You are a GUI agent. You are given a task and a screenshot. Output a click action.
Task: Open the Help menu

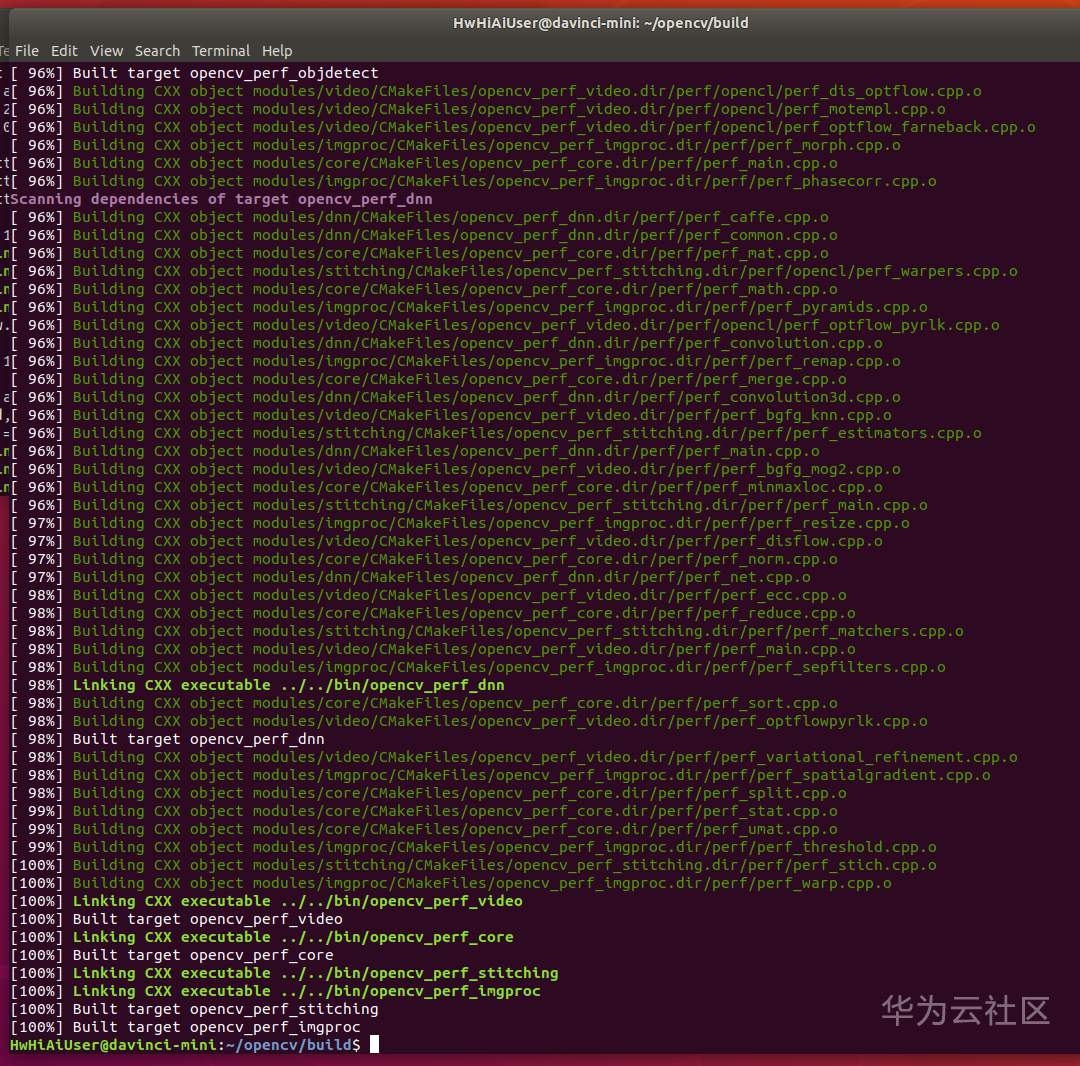[x=277, y=51]
